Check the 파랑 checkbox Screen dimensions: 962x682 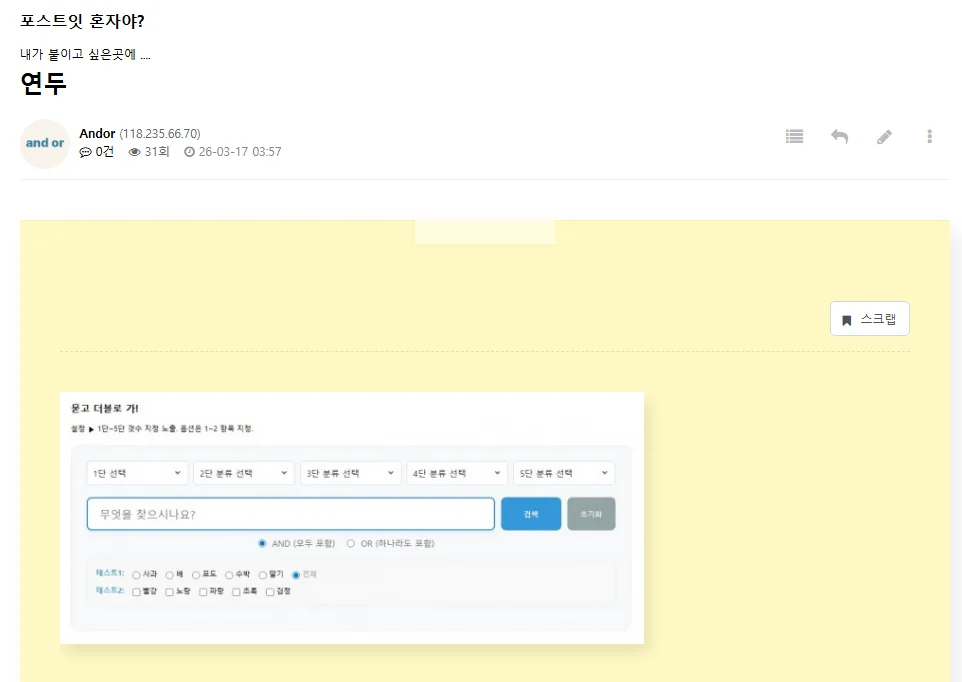tap(202, 592)
